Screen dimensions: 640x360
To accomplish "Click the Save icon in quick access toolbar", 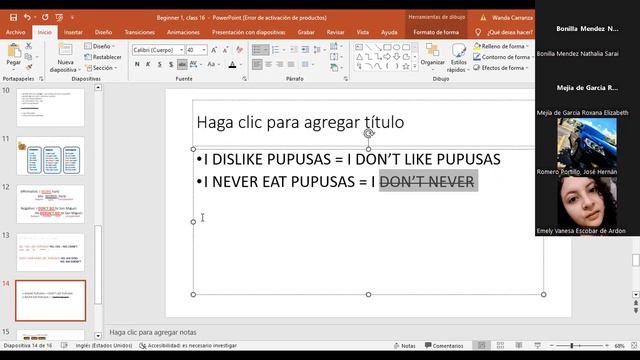I will point(13,17).
